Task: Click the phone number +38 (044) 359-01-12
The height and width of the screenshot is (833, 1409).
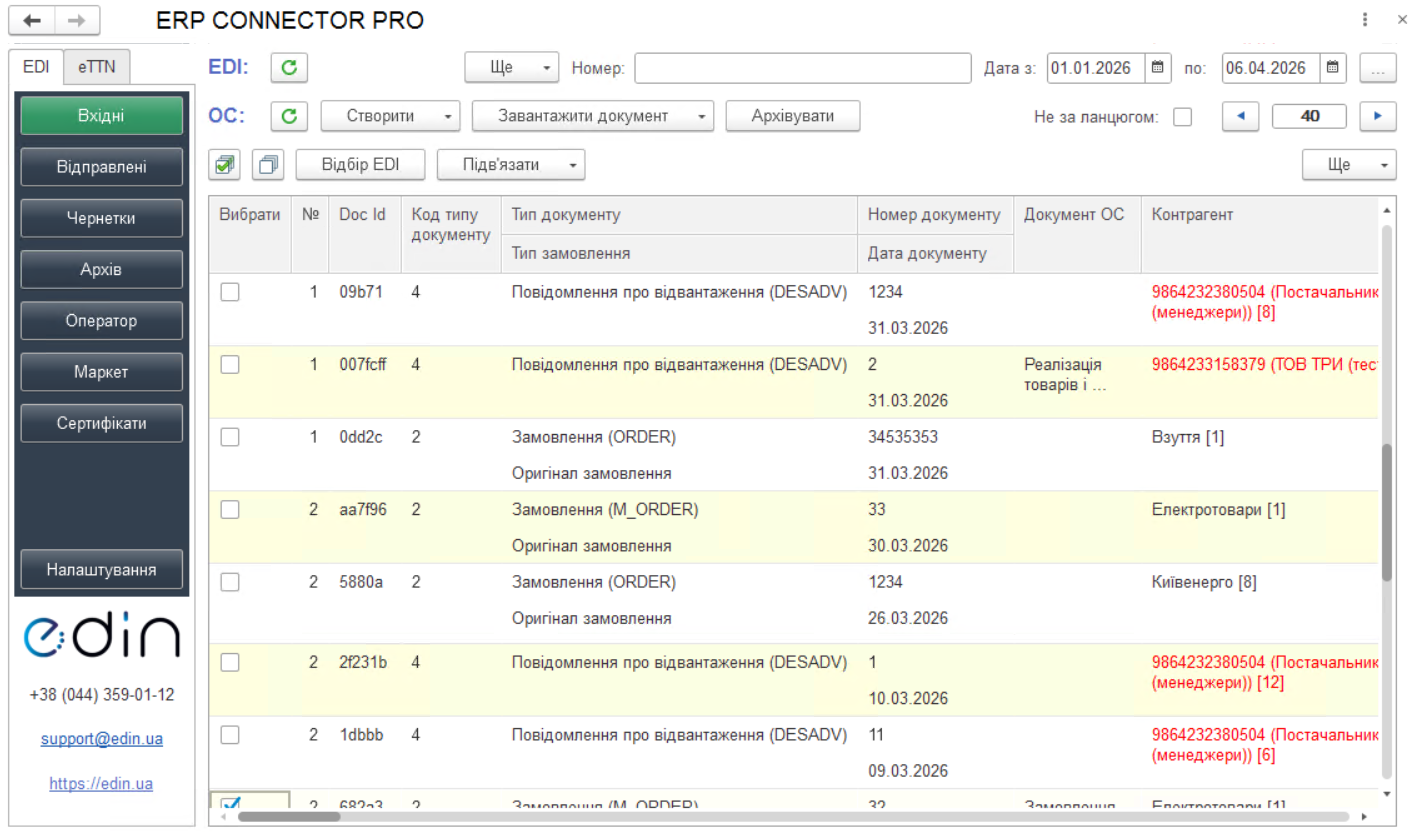Action: (102, 694)
